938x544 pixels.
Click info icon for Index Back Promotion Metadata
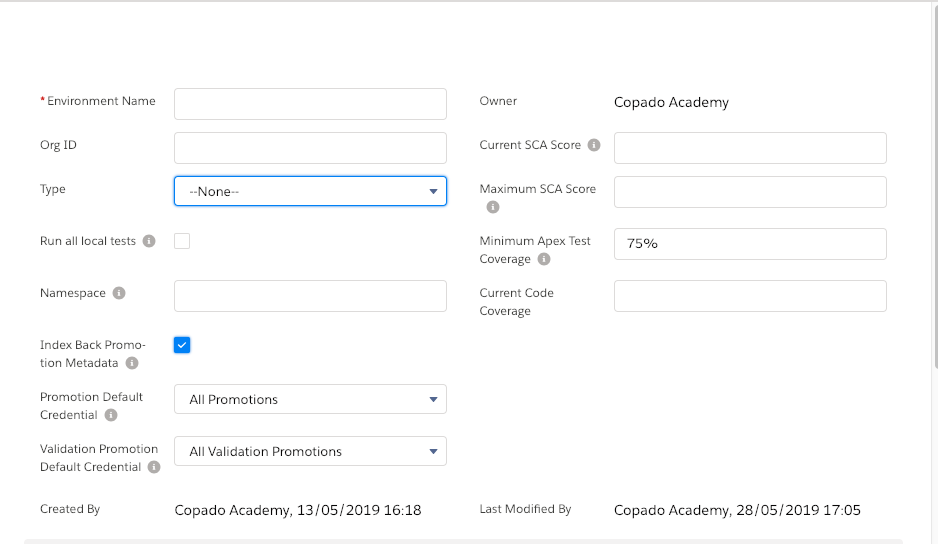[132, 363]
